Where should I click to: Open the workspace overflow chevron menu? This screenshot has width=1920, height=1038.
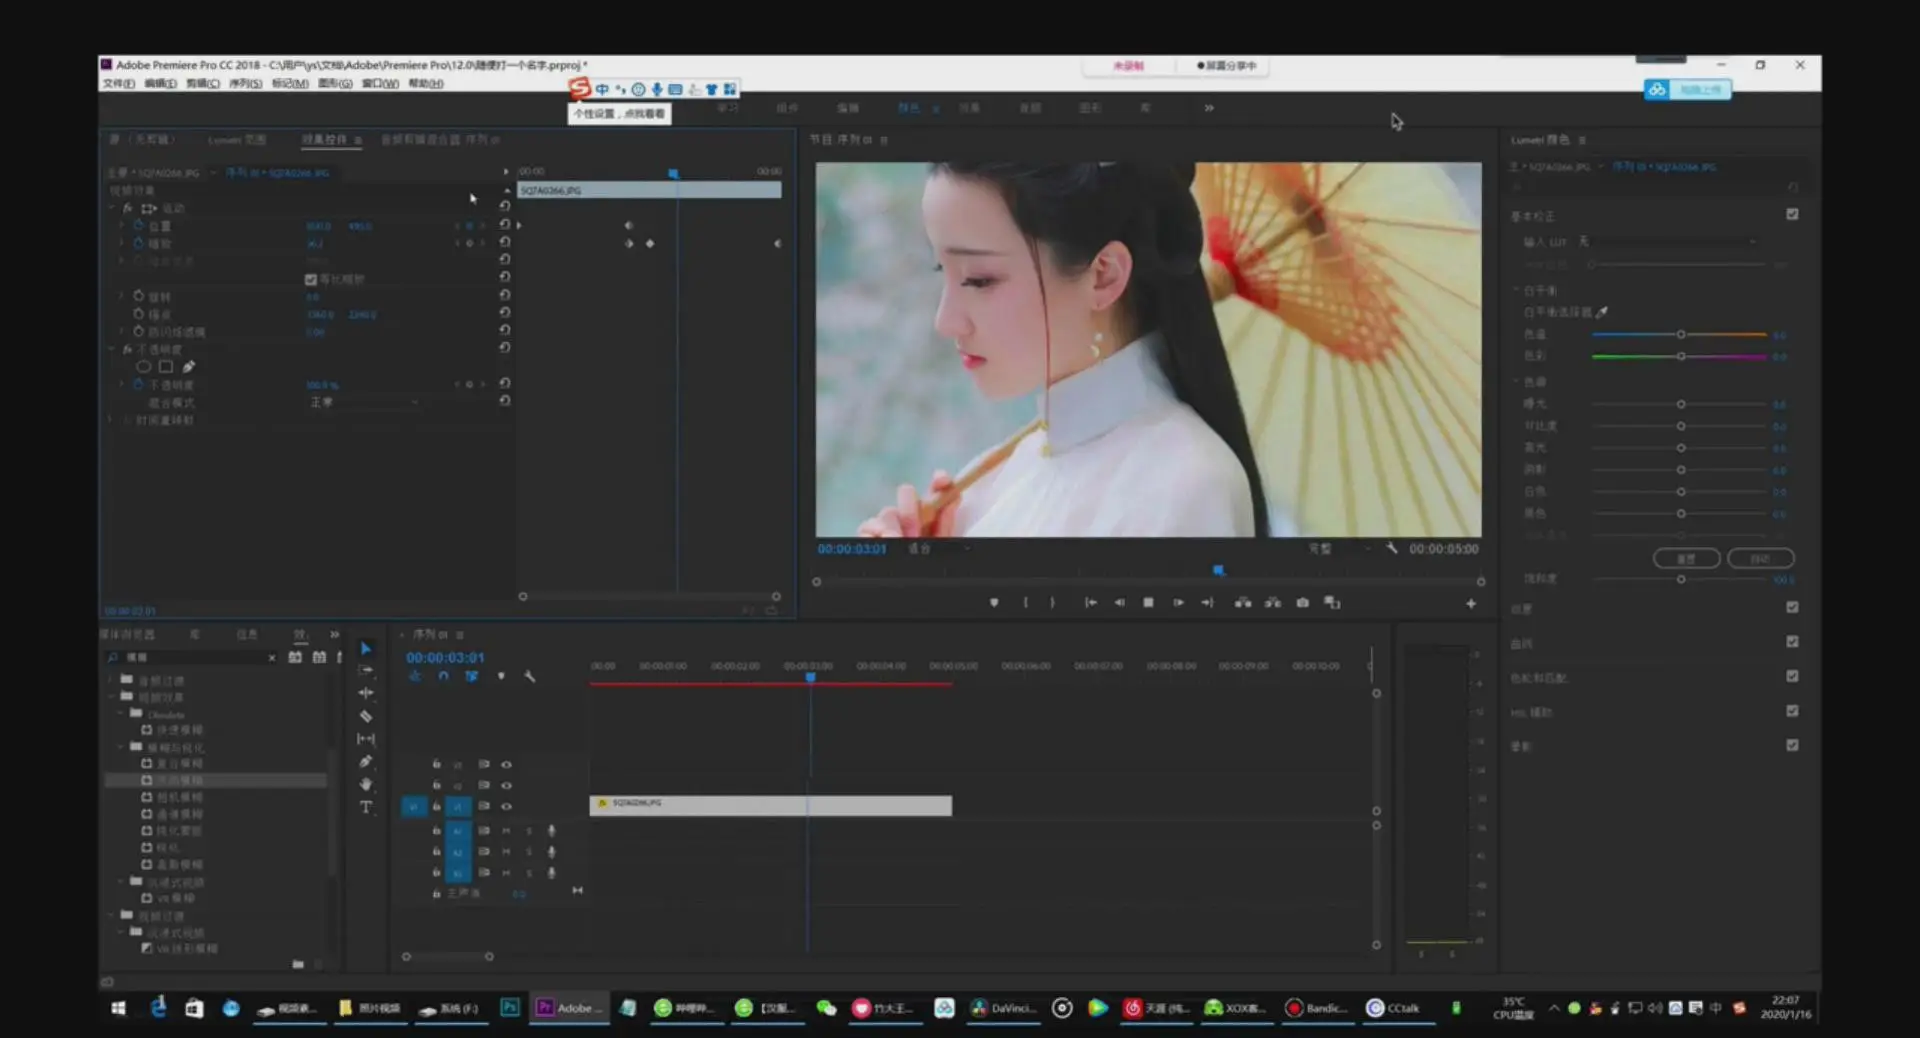(x=1209, y=108)
